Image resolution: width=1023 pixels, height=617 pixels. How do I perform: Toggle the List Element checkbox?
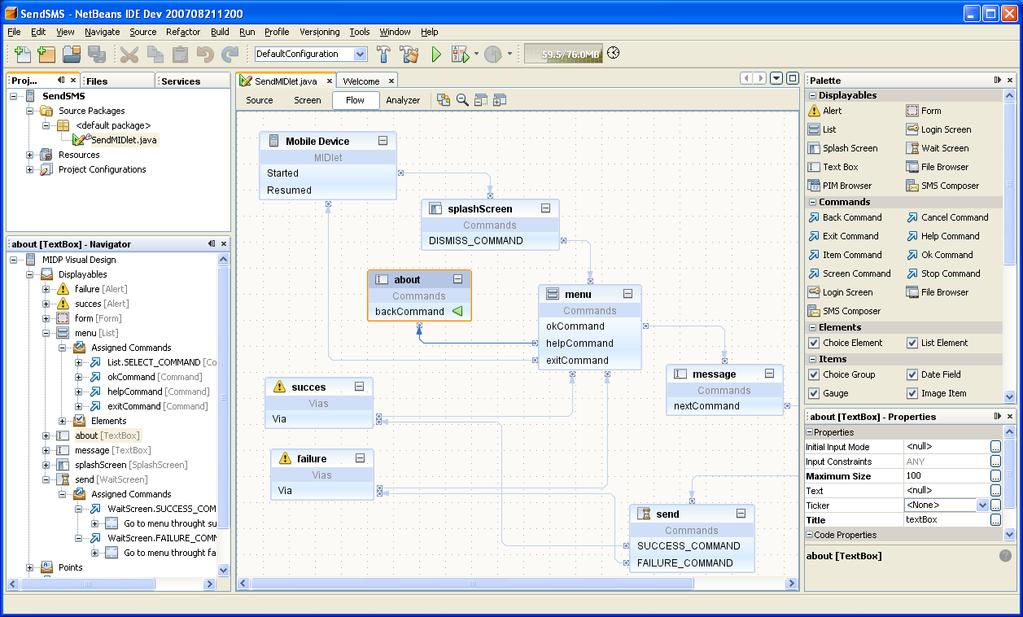click(x=912, y=343)
